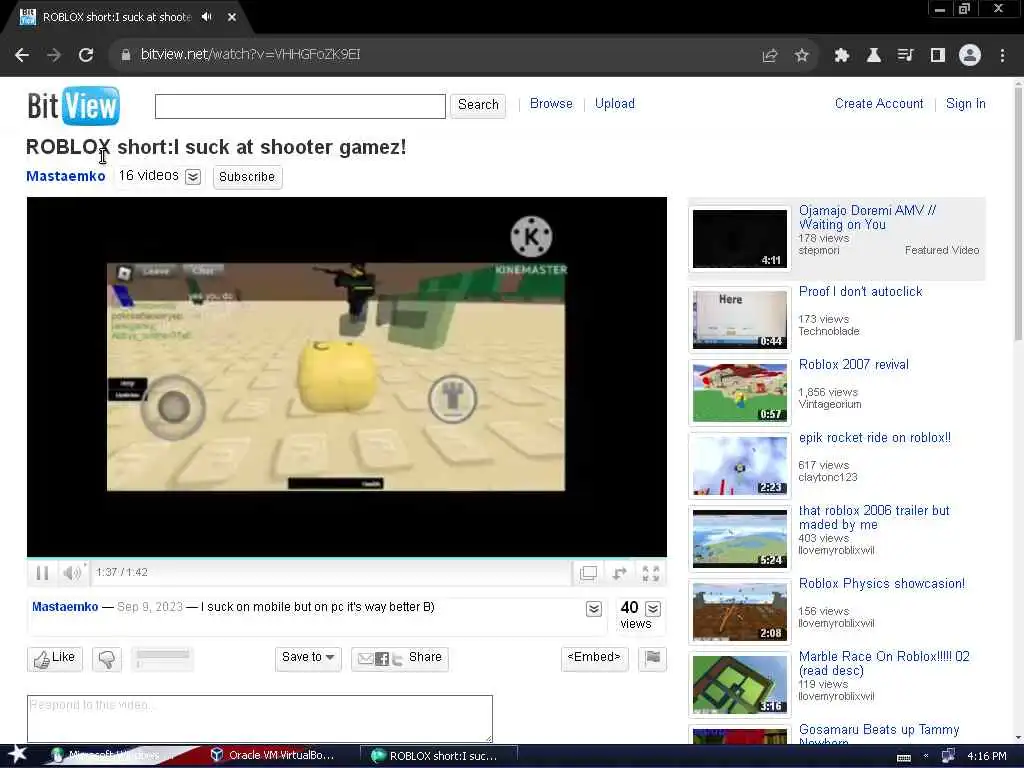
Task: Go back with the browser back arrow
Action: click(x=22, y=55)
